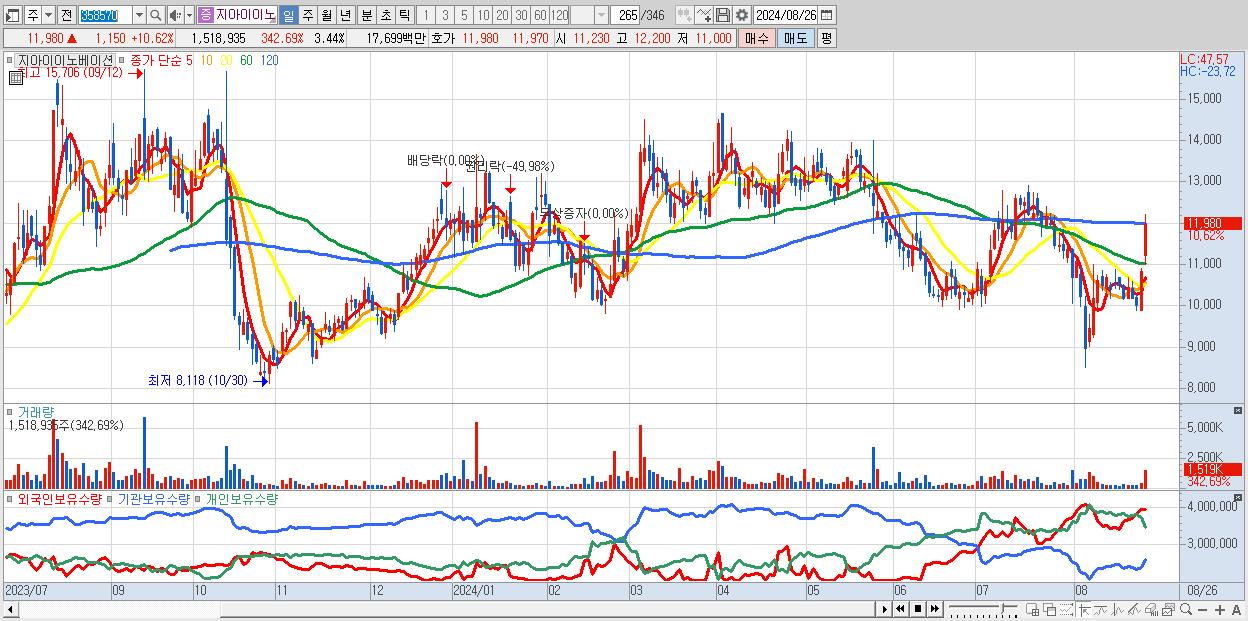Click the rewind button in bottom toolbar
This screenshot has height=621, width=1248.
click(x=900, y=609)
